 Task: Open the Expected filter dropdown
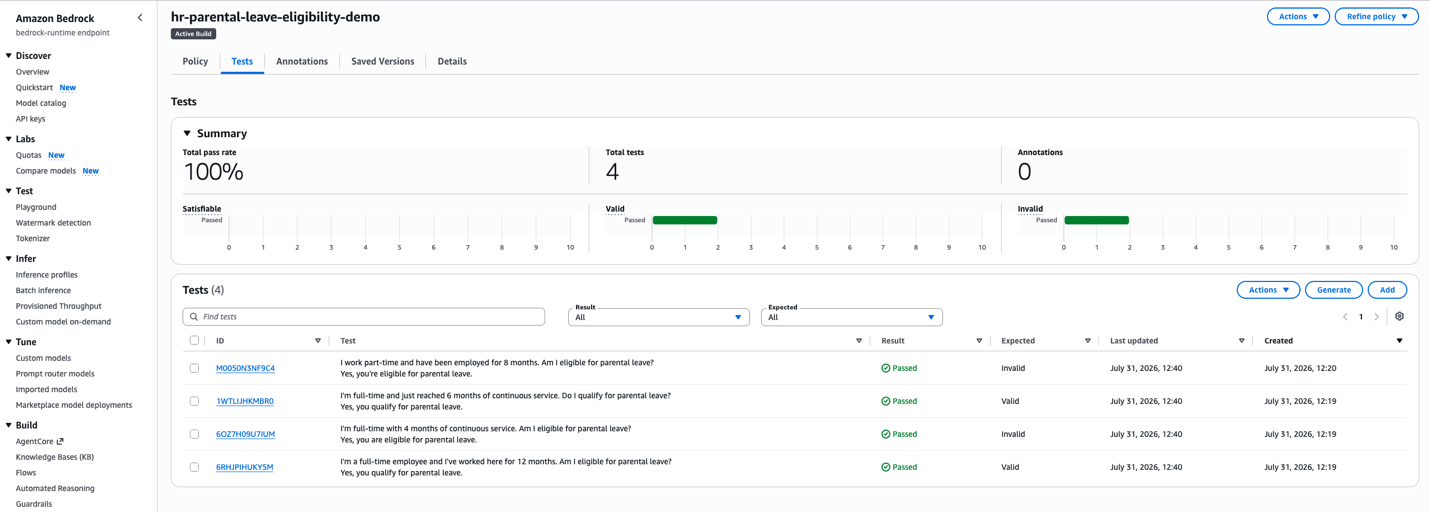(x=851, y=317)
